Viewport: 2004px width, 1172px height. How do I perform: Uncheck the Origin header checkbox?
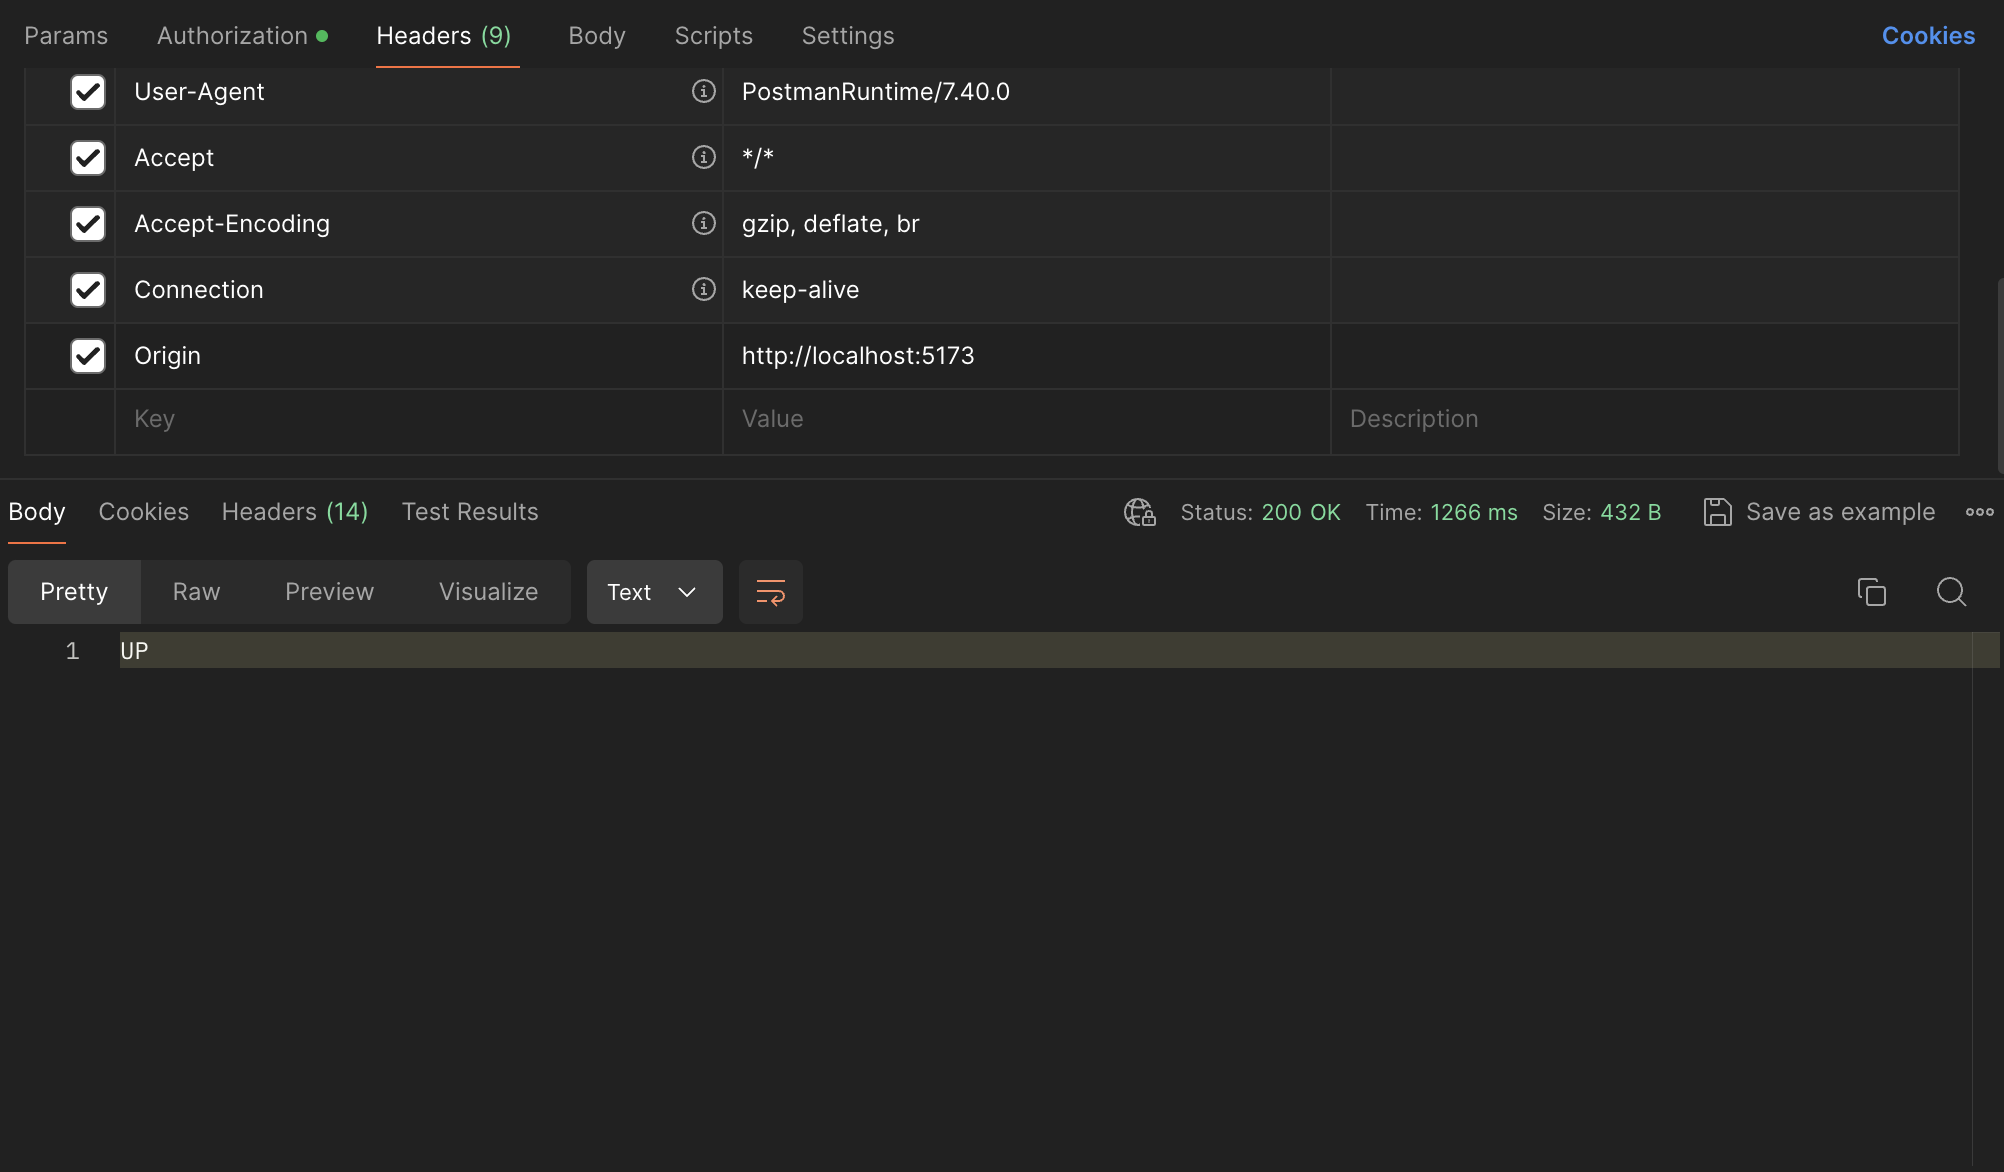point(88,356)
